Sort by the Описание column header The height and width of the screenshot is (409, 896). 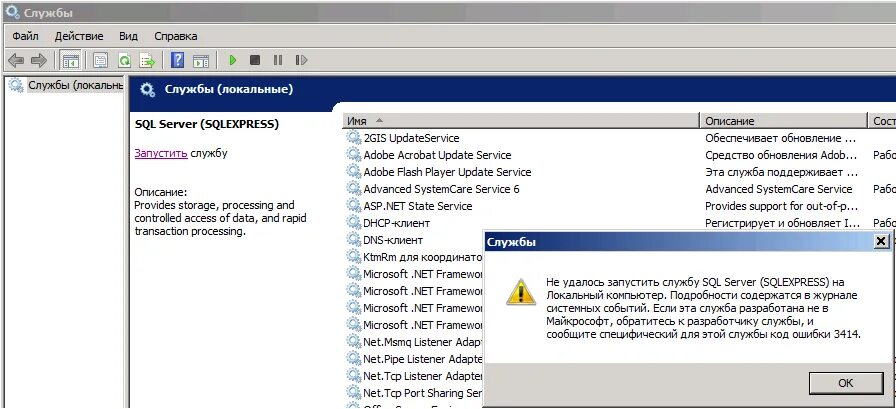click(x=783, y=121)
